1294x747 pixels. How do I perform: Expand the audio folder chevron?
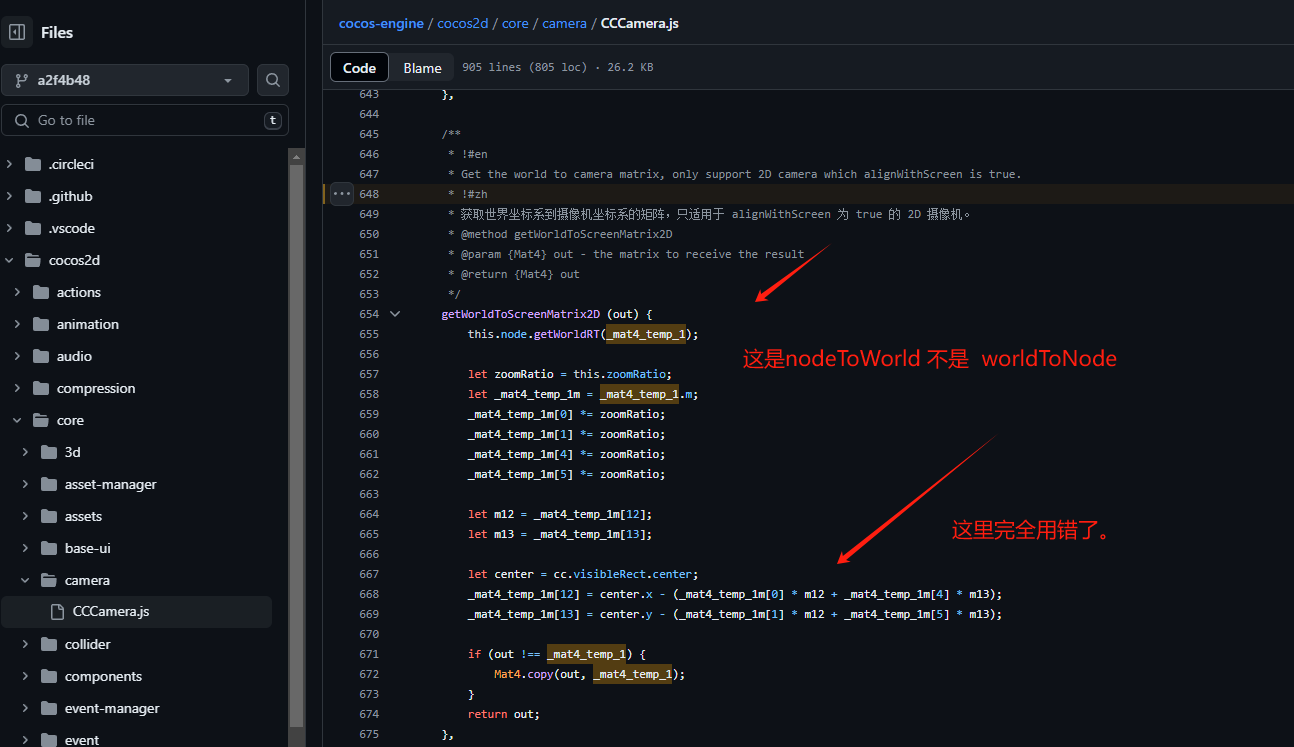click(18, 356)
